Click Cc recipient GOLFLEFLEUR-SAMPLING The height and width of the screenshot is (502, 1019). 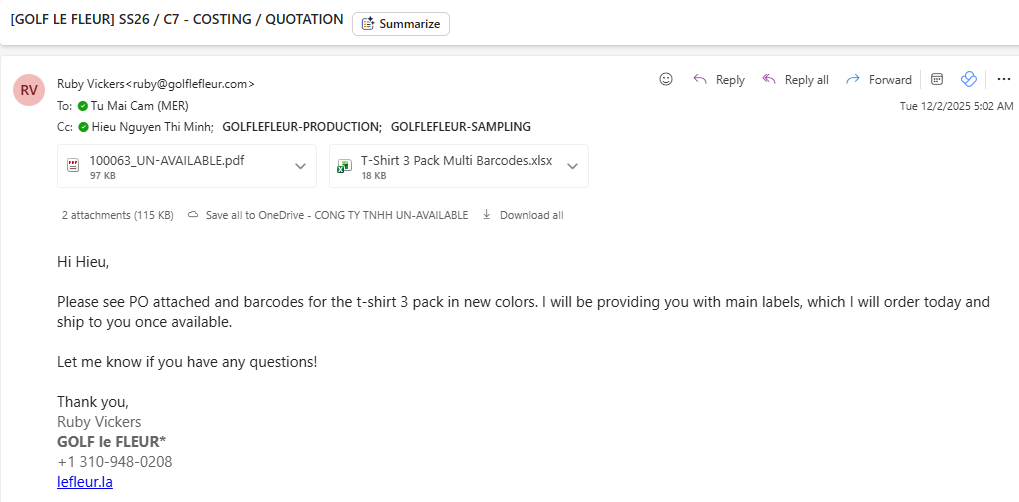(x=460, y=127)
